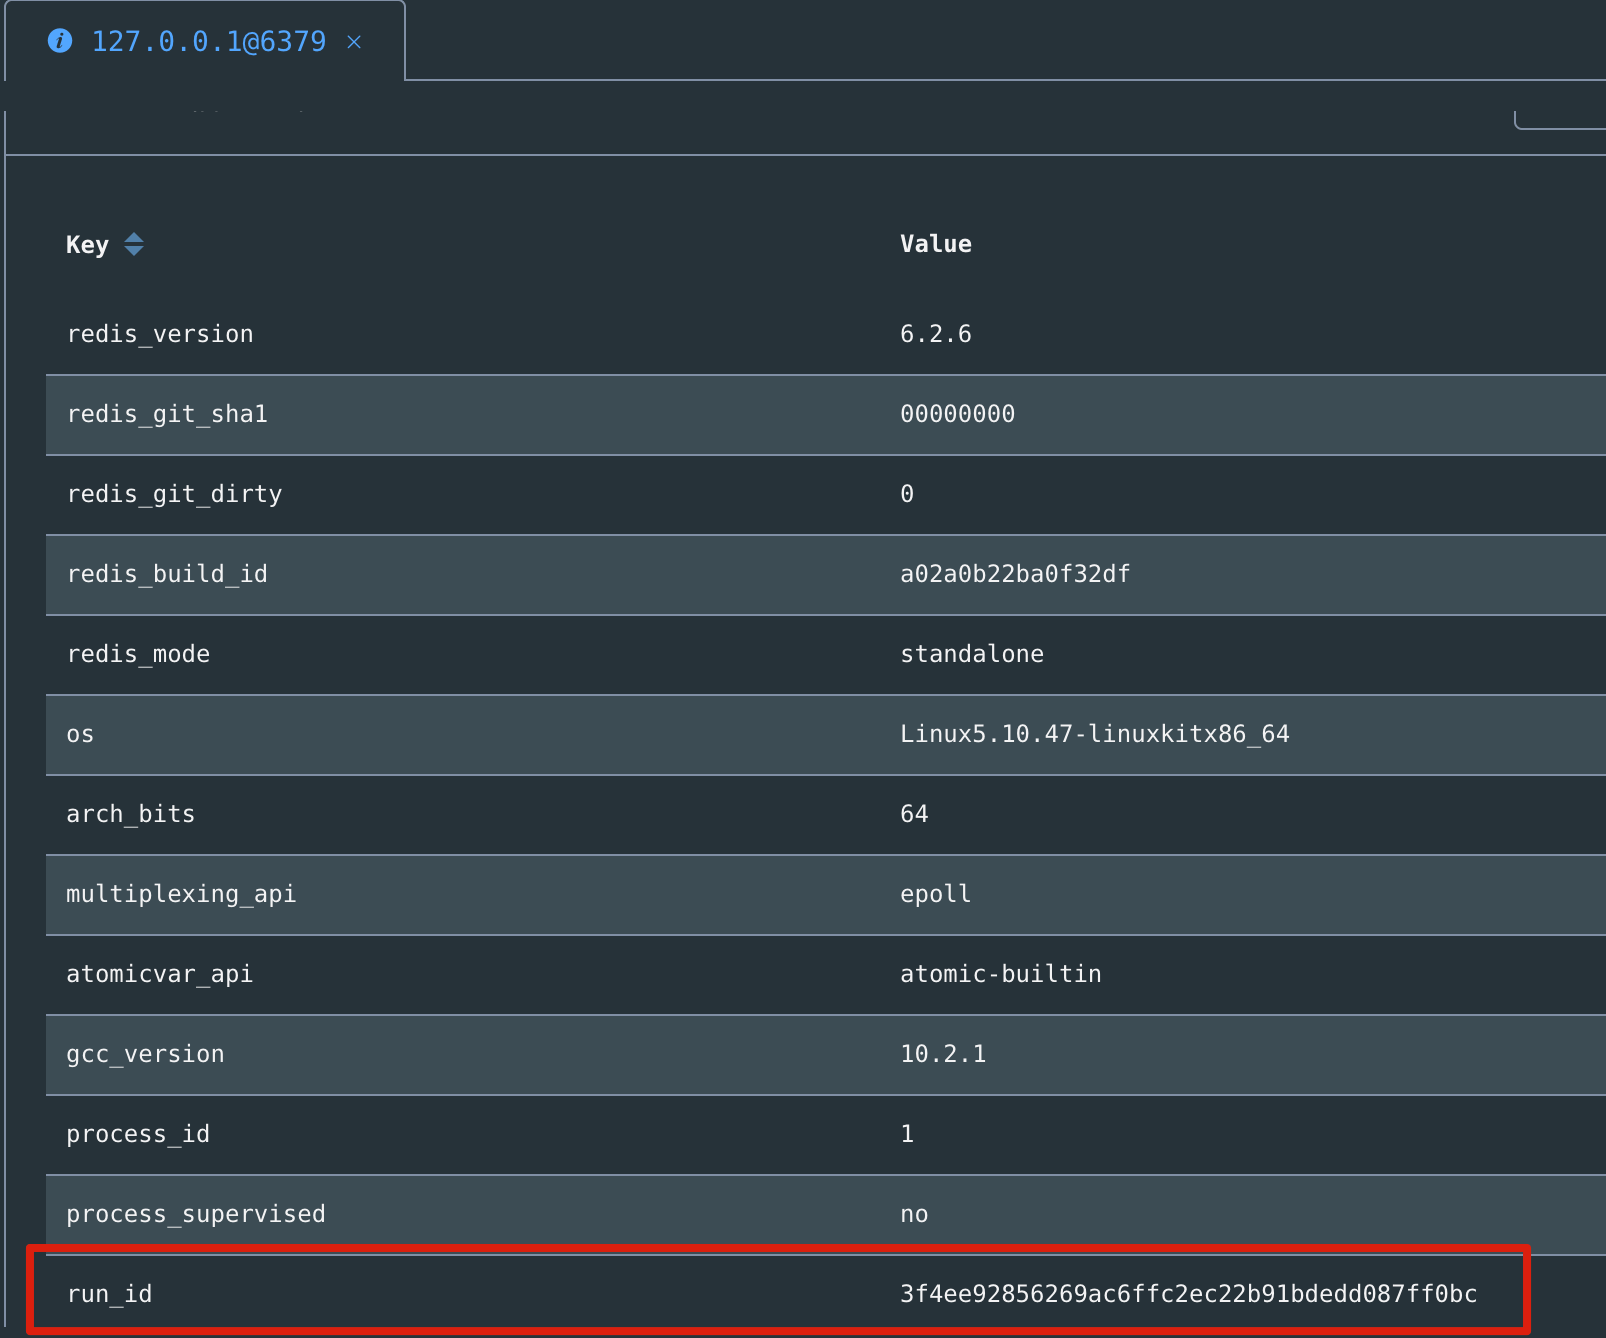Close the 127.0.0.1@6379 tab
This screenshot has height=1338, width=1606.
(x=354, y=42)
